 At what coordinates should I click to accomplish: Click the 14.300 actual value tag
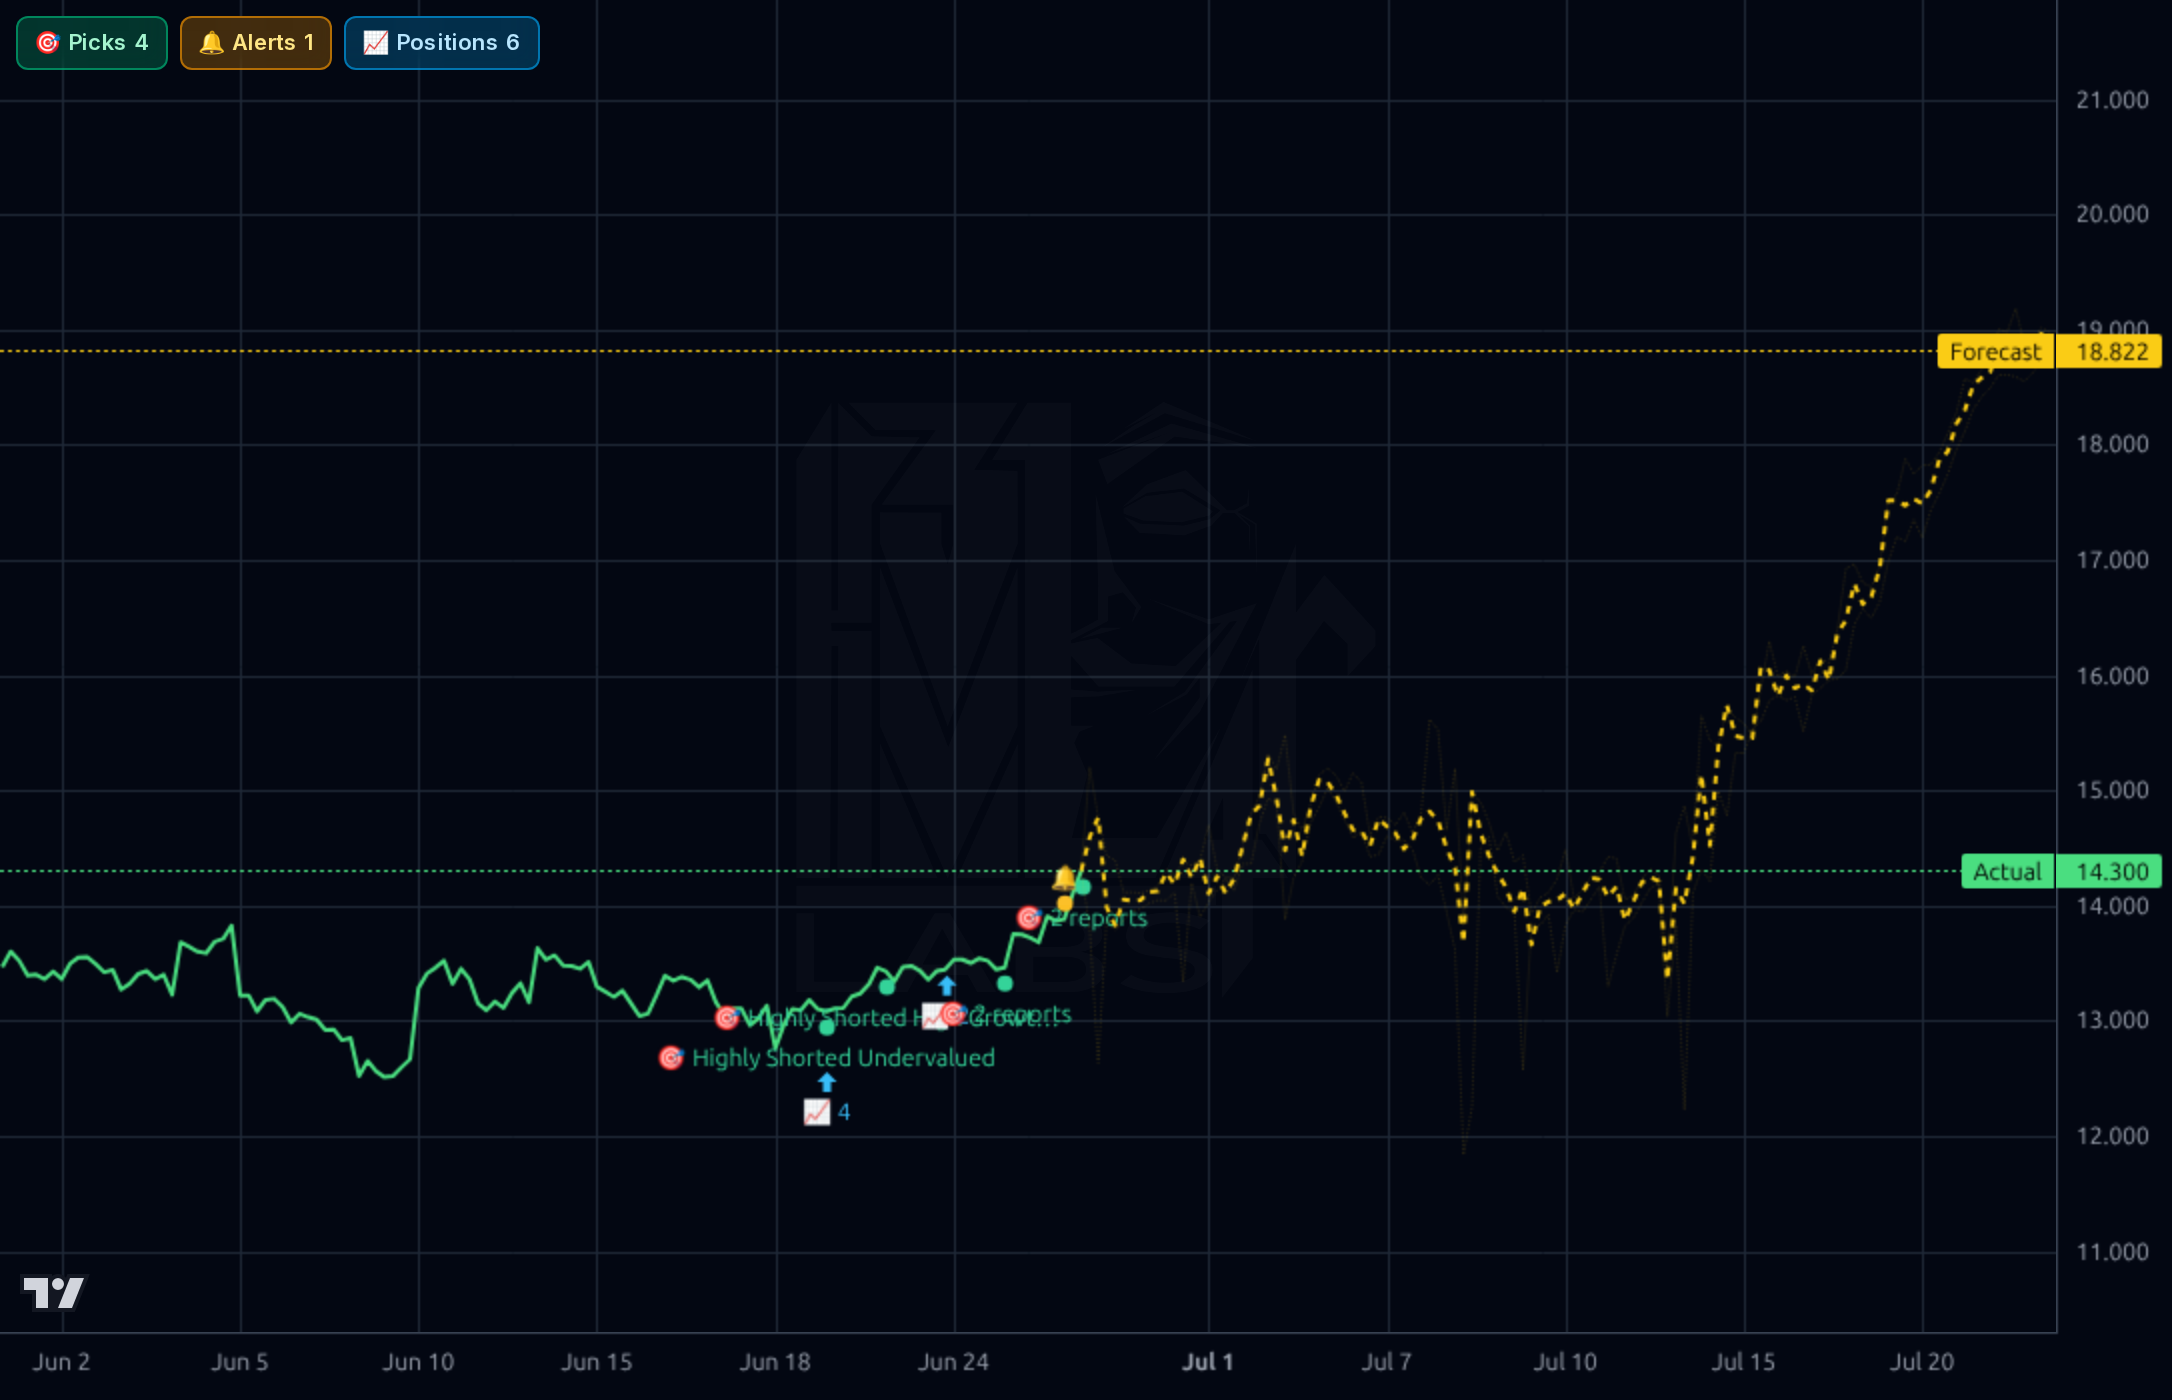coord(2111,872)
